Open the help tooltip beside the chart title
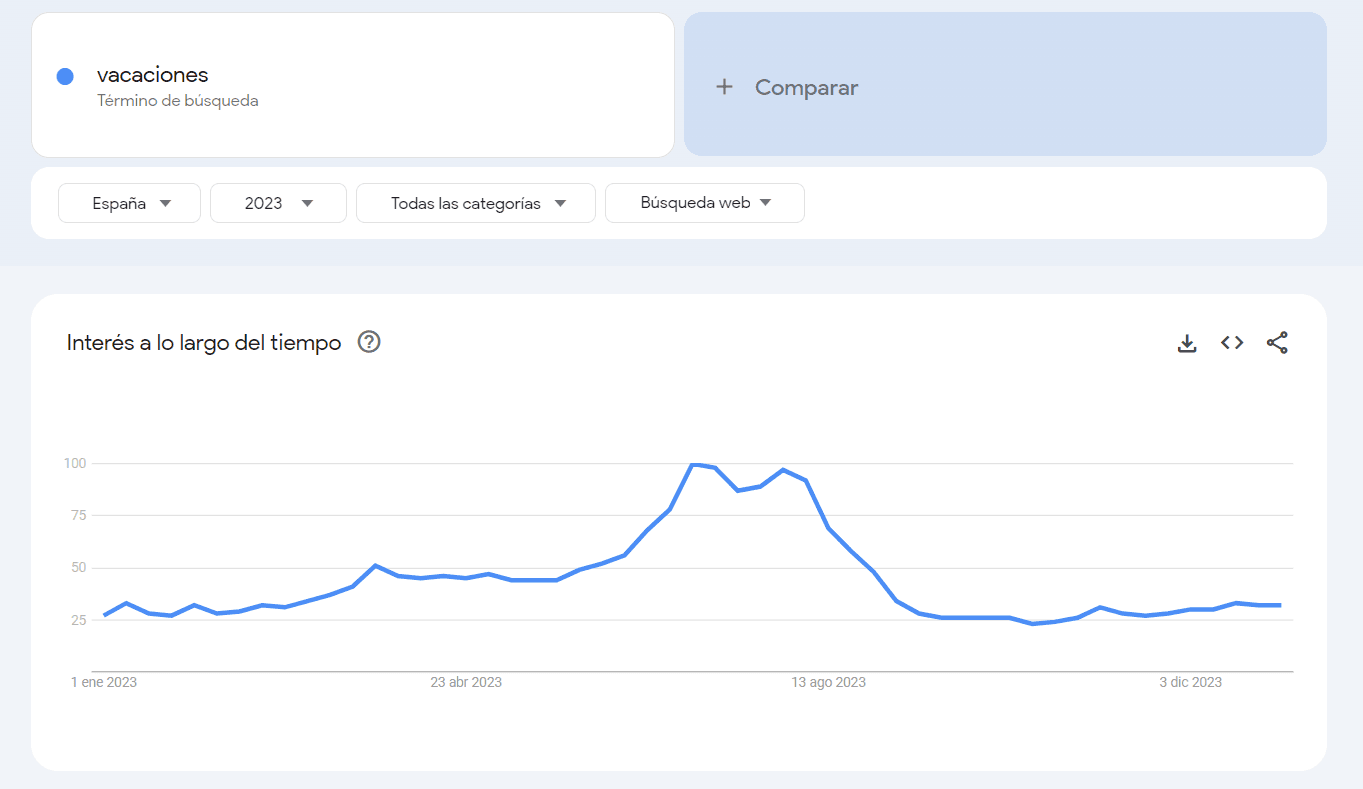Screen dimensions: 1363x789 click(x=368, y=342)
